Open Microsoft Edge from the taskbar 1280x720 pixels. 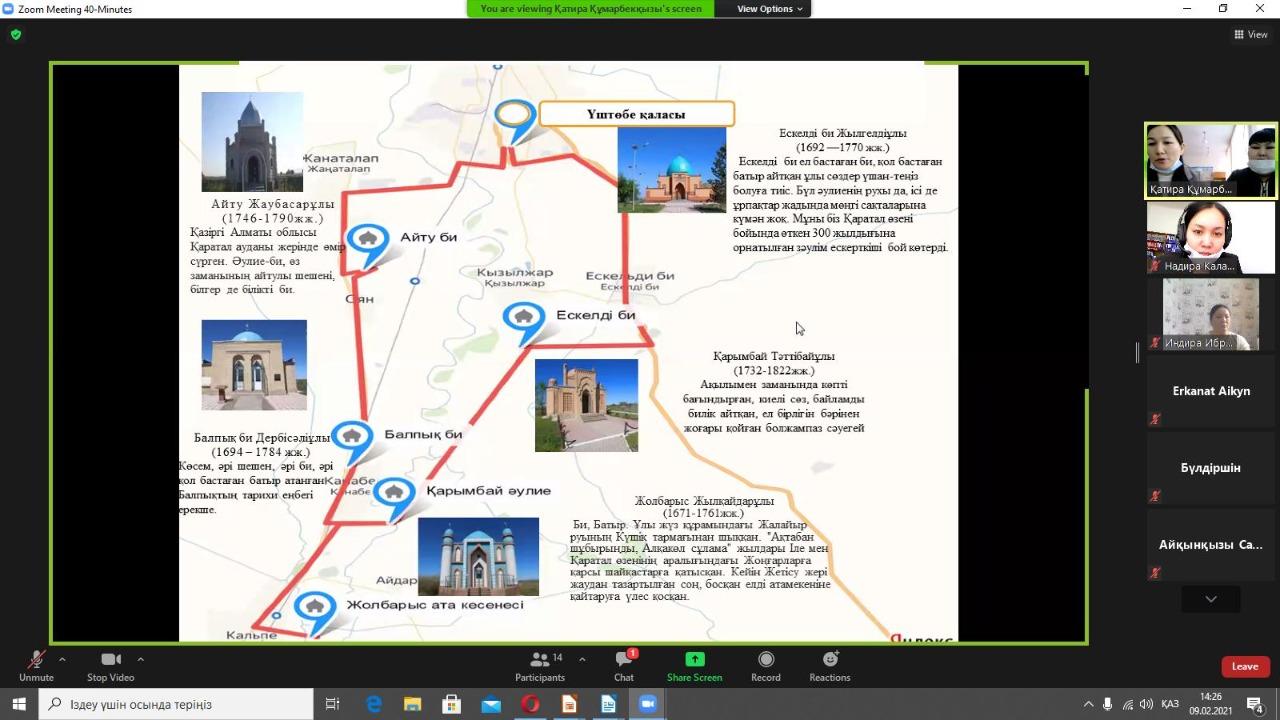point(373,704)
